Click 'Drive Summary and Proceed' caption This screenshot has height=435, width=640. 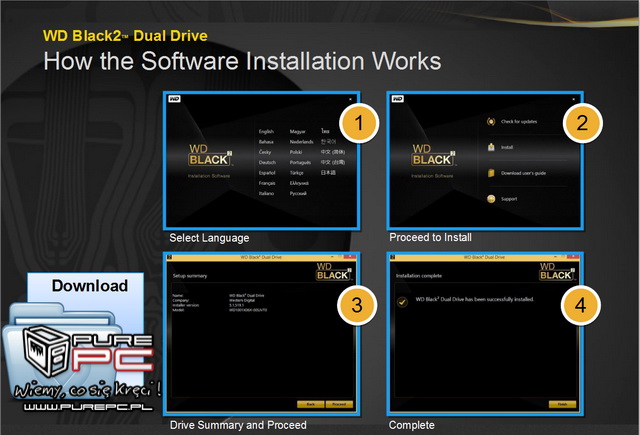[238, 425]
